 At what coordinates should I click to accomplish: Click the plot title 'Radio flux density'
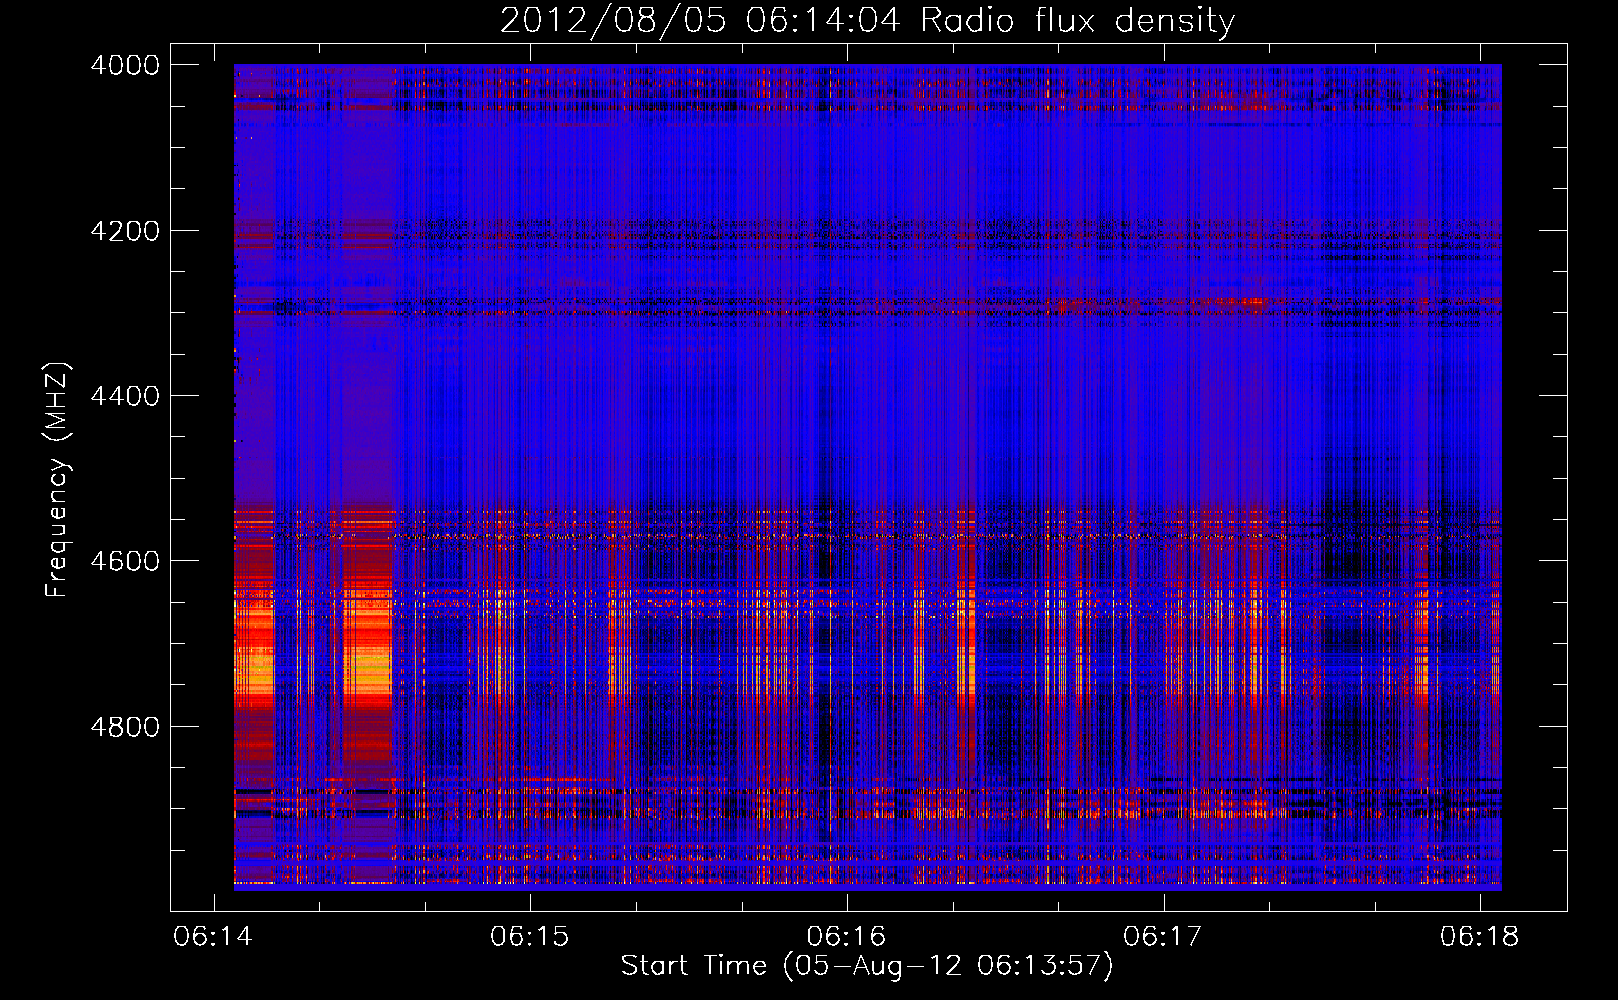[x=1078, y=21]
